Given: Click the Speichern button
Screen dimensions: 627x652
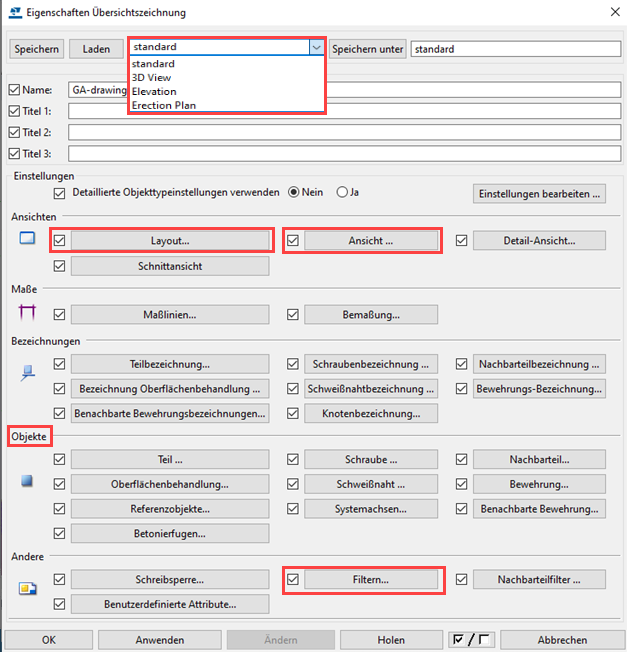Looking at the screenshot, I should 37,49.
